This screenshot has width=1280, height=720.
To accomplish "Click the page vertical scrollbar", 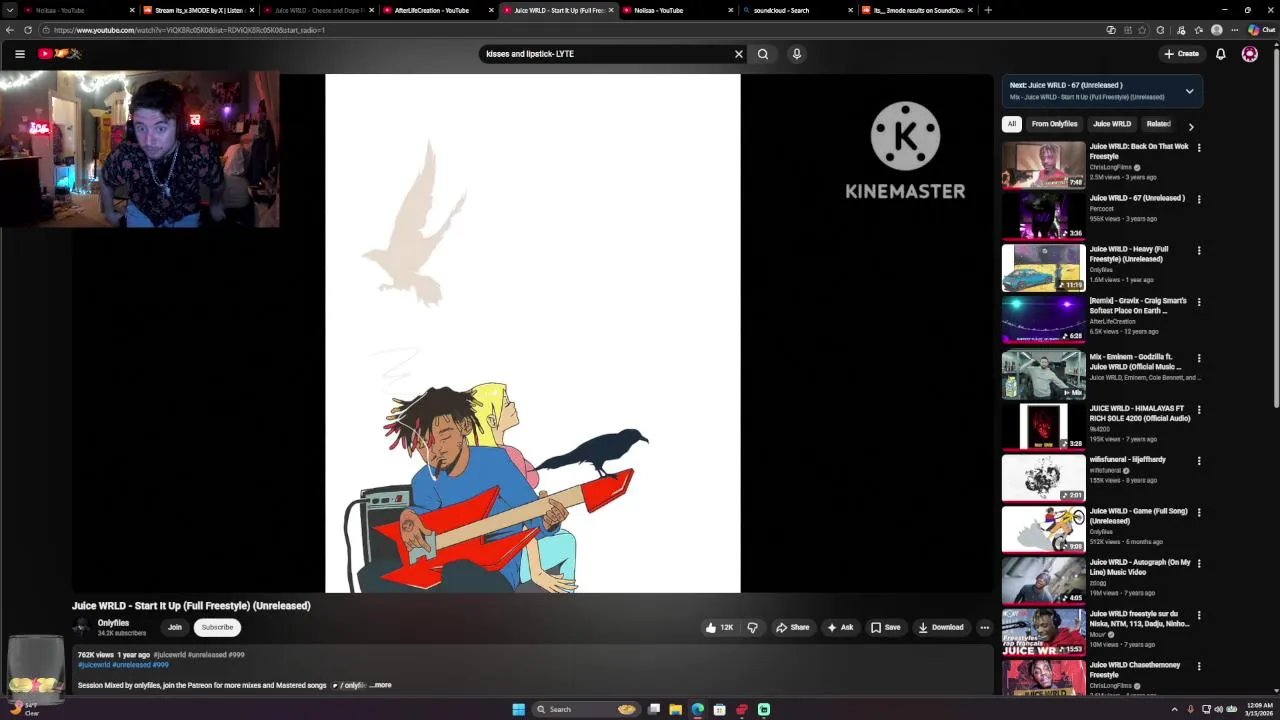I will coord(1275,230).
